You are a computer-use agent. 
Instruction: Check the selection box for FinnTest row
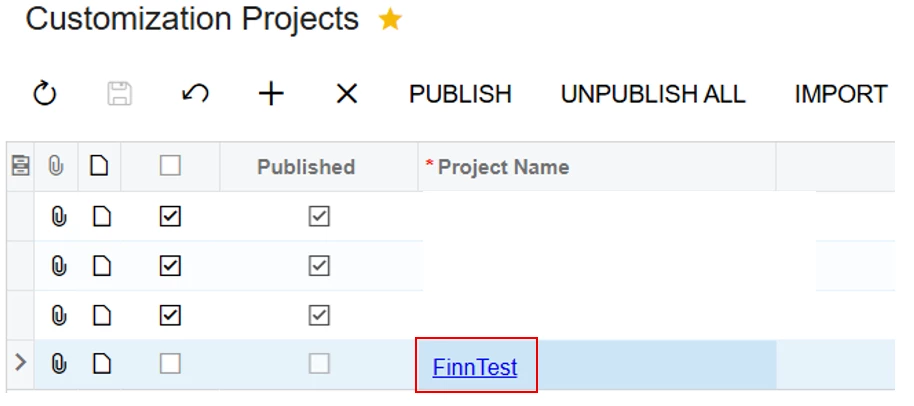coord(170,366)
